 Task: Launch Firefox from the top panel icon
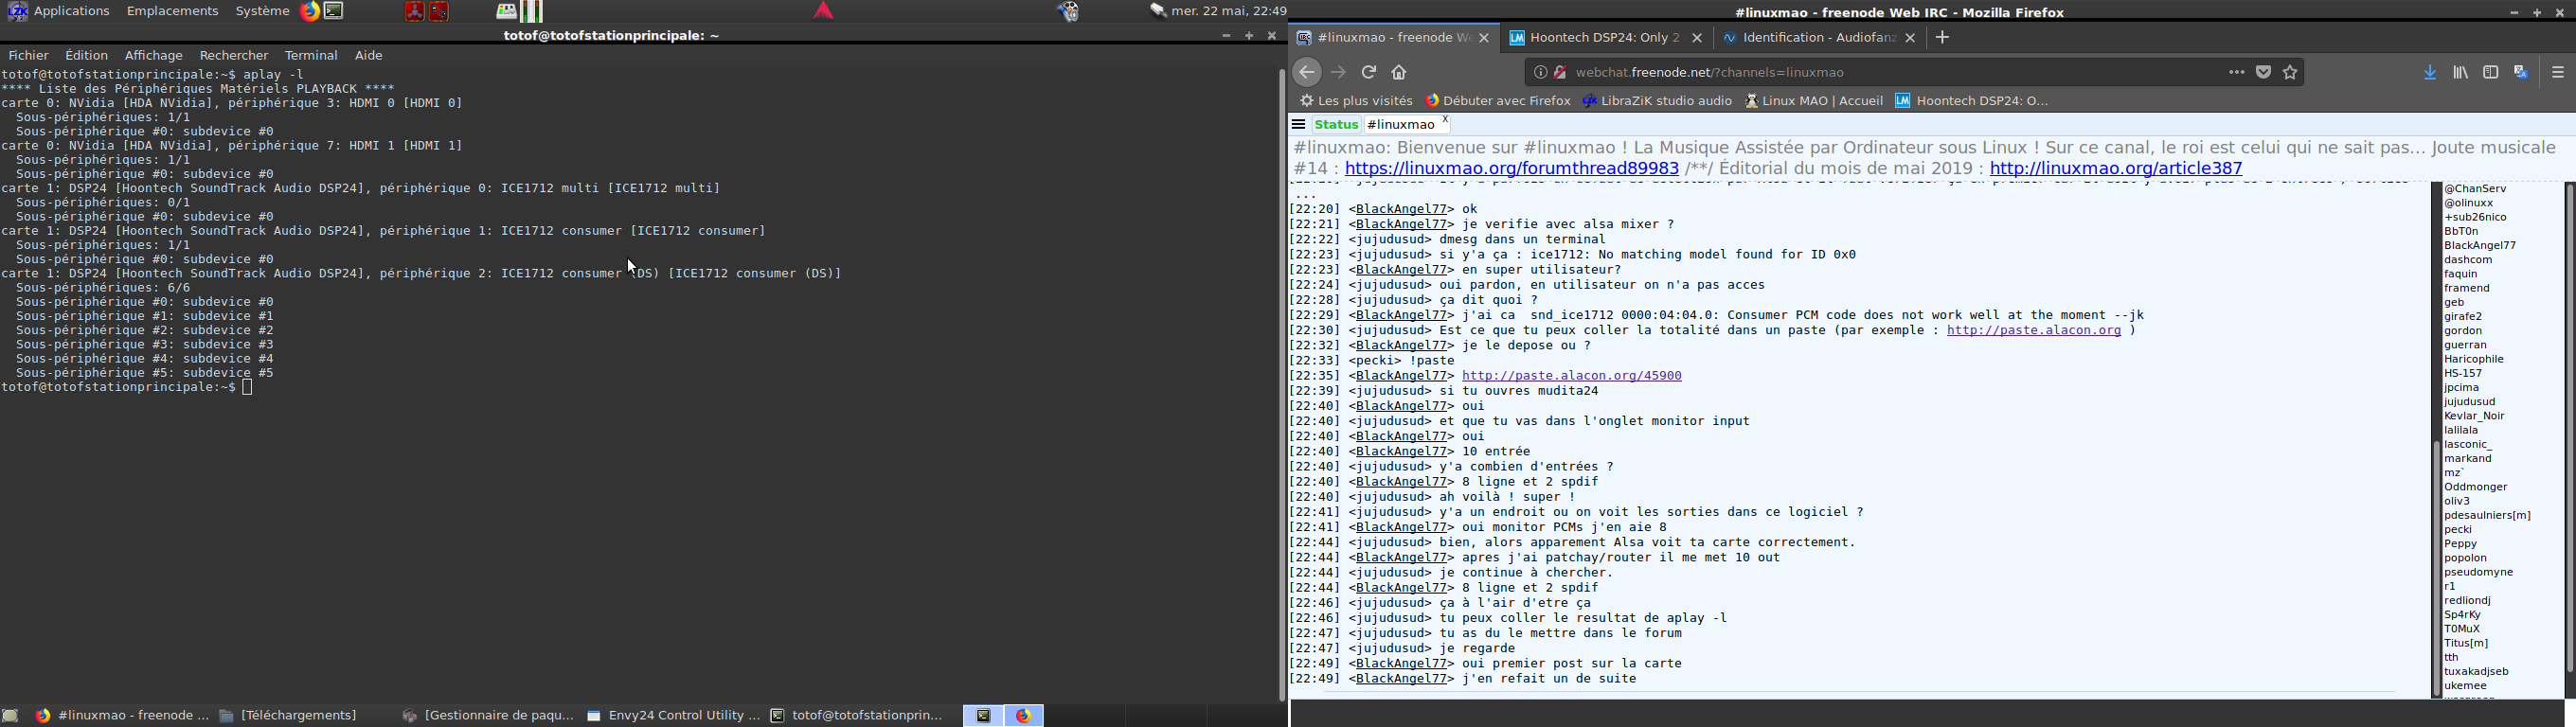(310, 11)
